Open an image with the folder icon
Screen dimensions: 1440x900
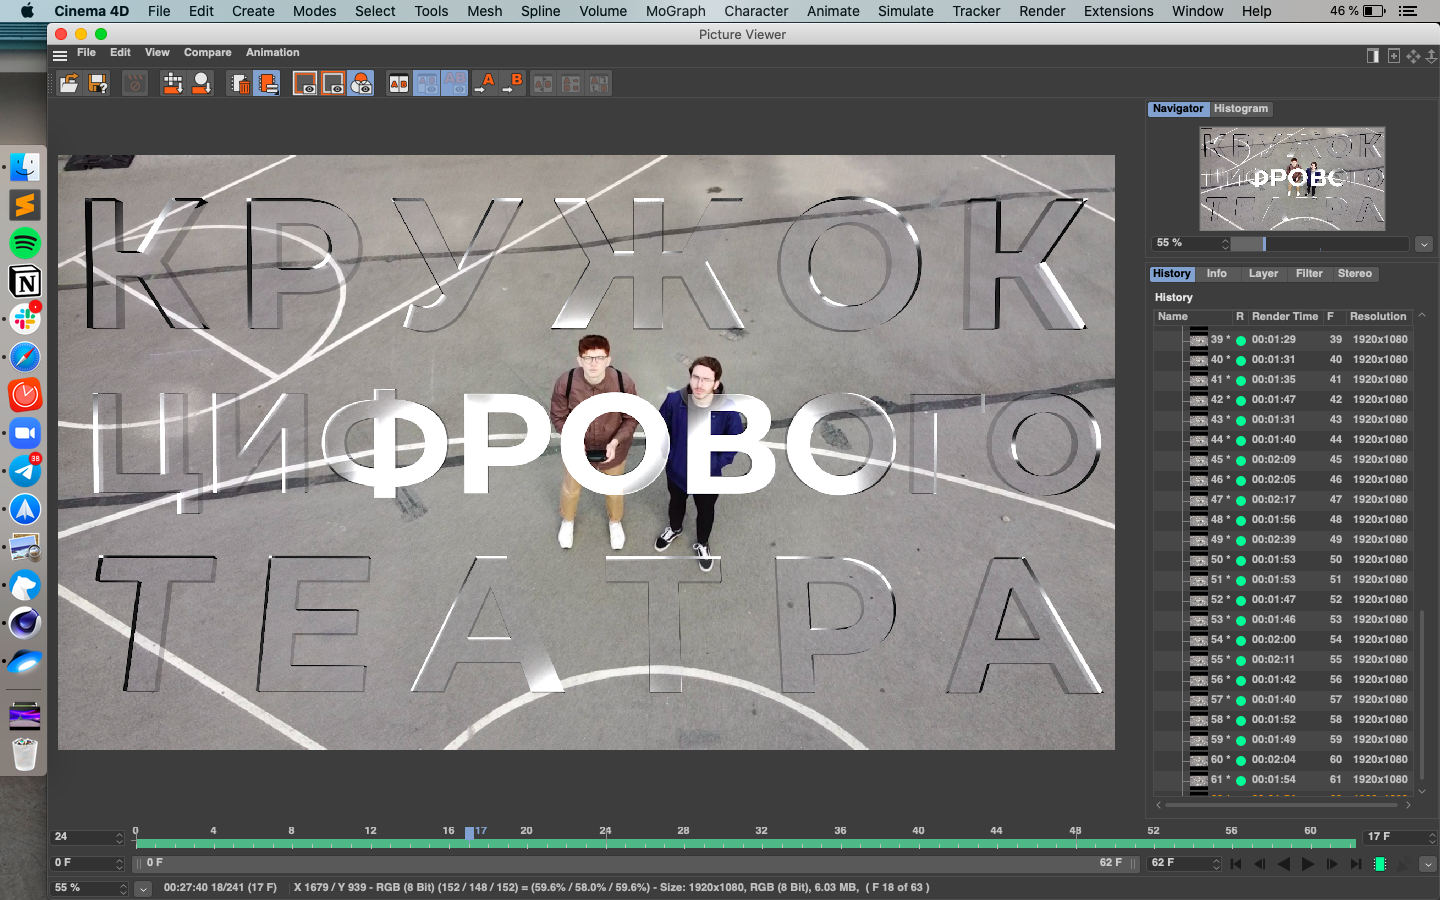[x=69, y=84]
